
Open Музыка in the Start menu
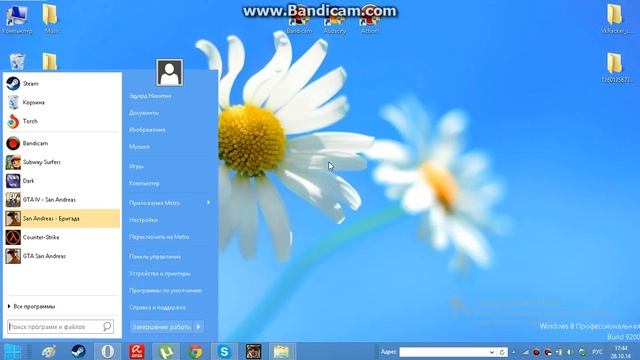(139, 147)
